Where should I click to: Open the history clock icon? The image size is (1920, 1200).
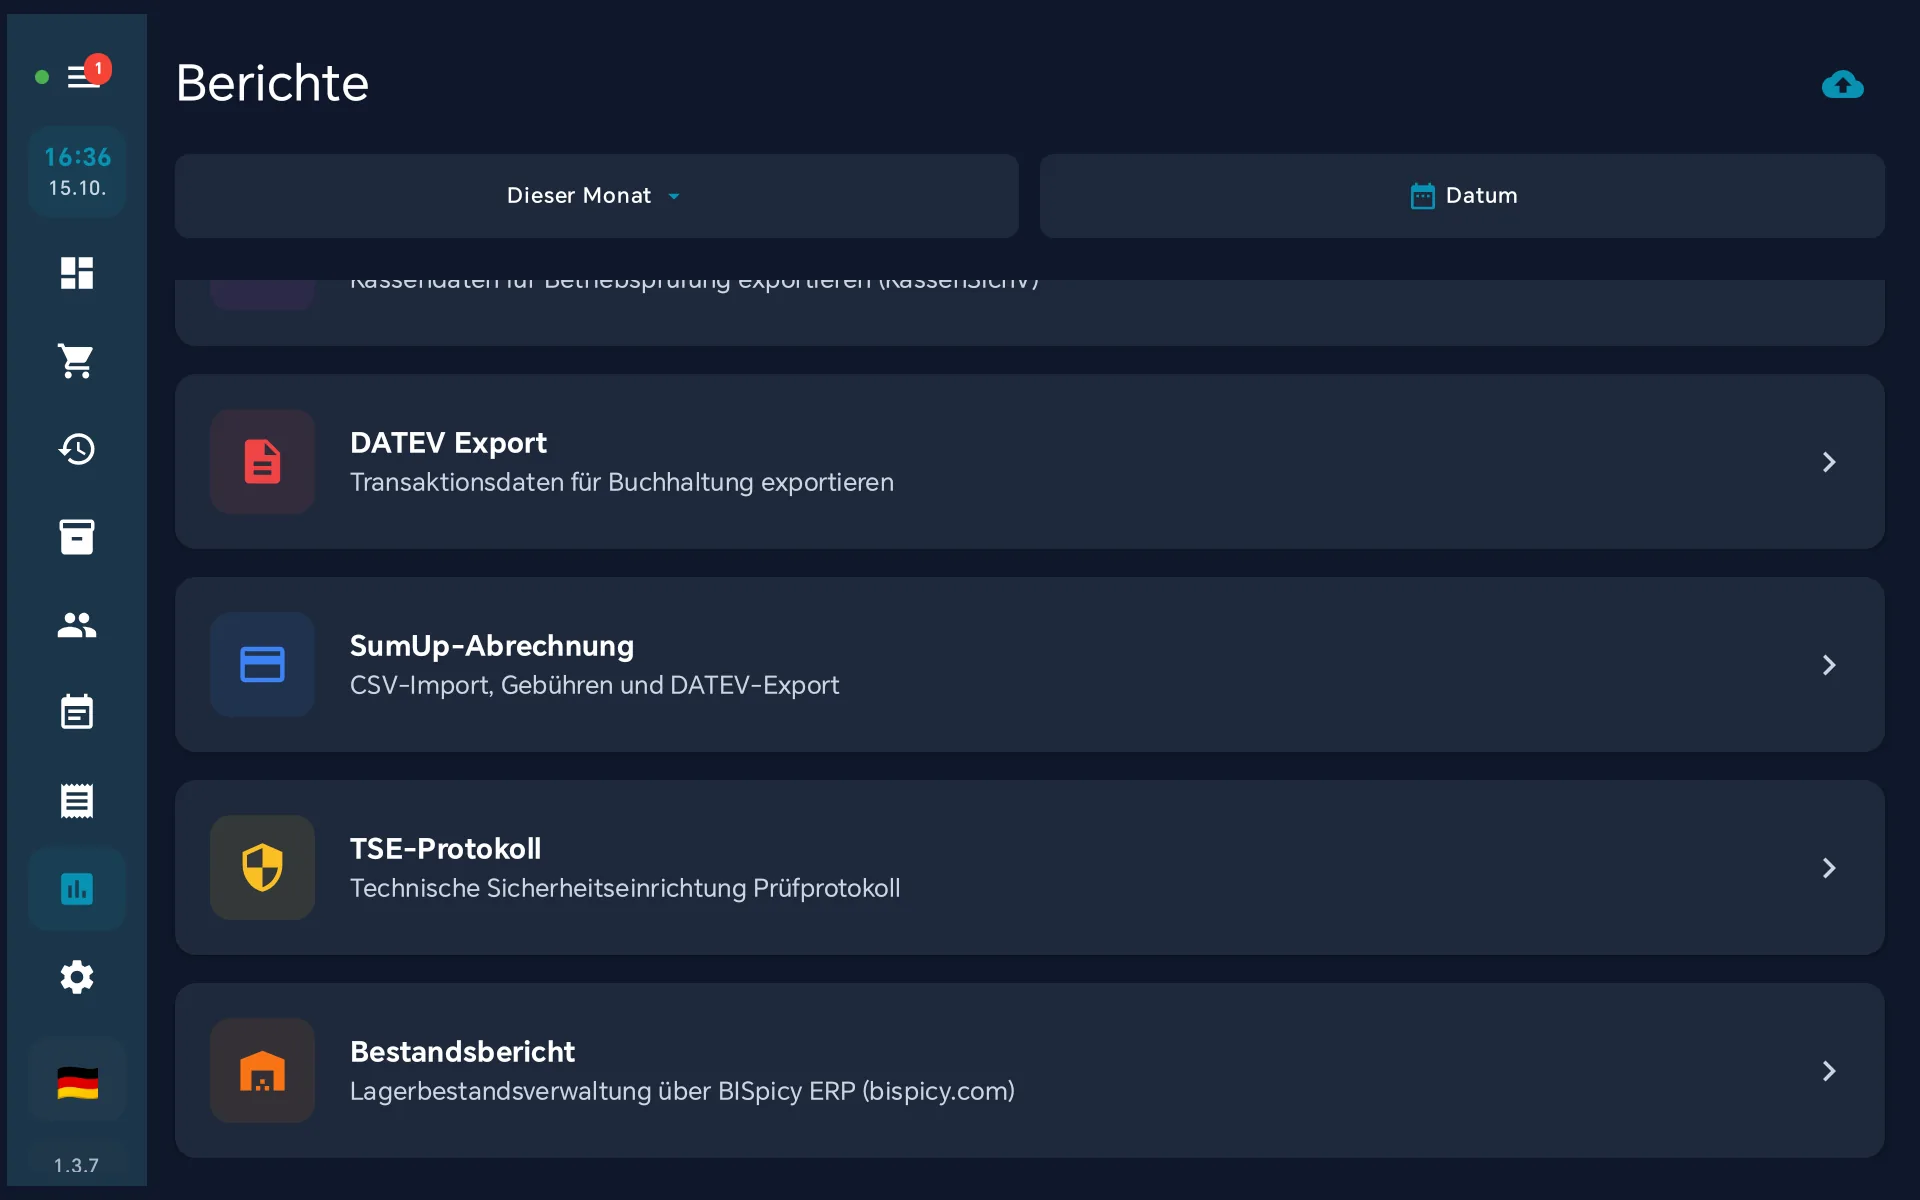coord(77,449)
